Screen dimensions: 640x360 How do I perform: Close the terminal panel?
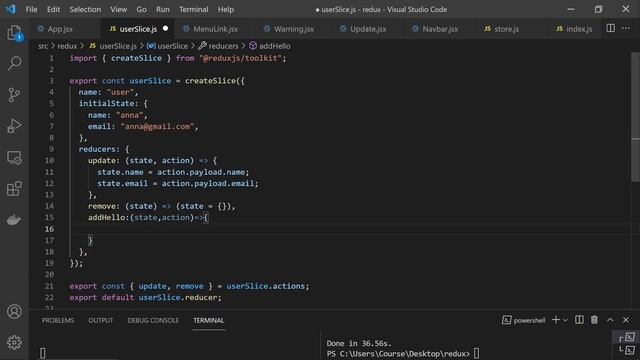point(626,320)
